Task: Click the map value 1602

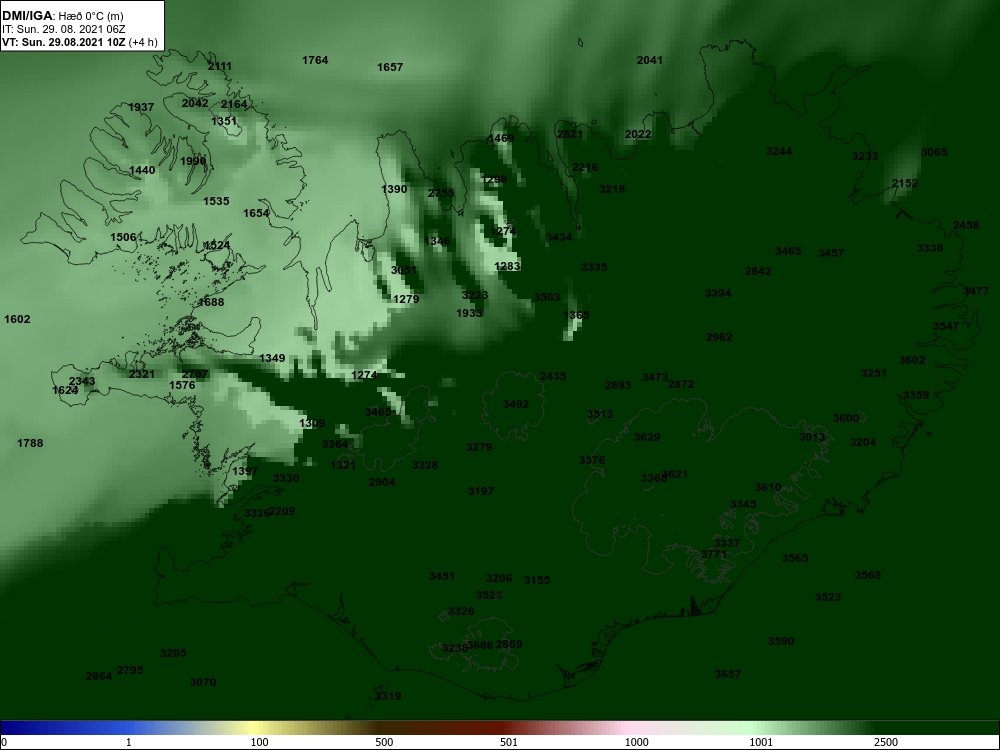Action: click(x=17, y=319)
